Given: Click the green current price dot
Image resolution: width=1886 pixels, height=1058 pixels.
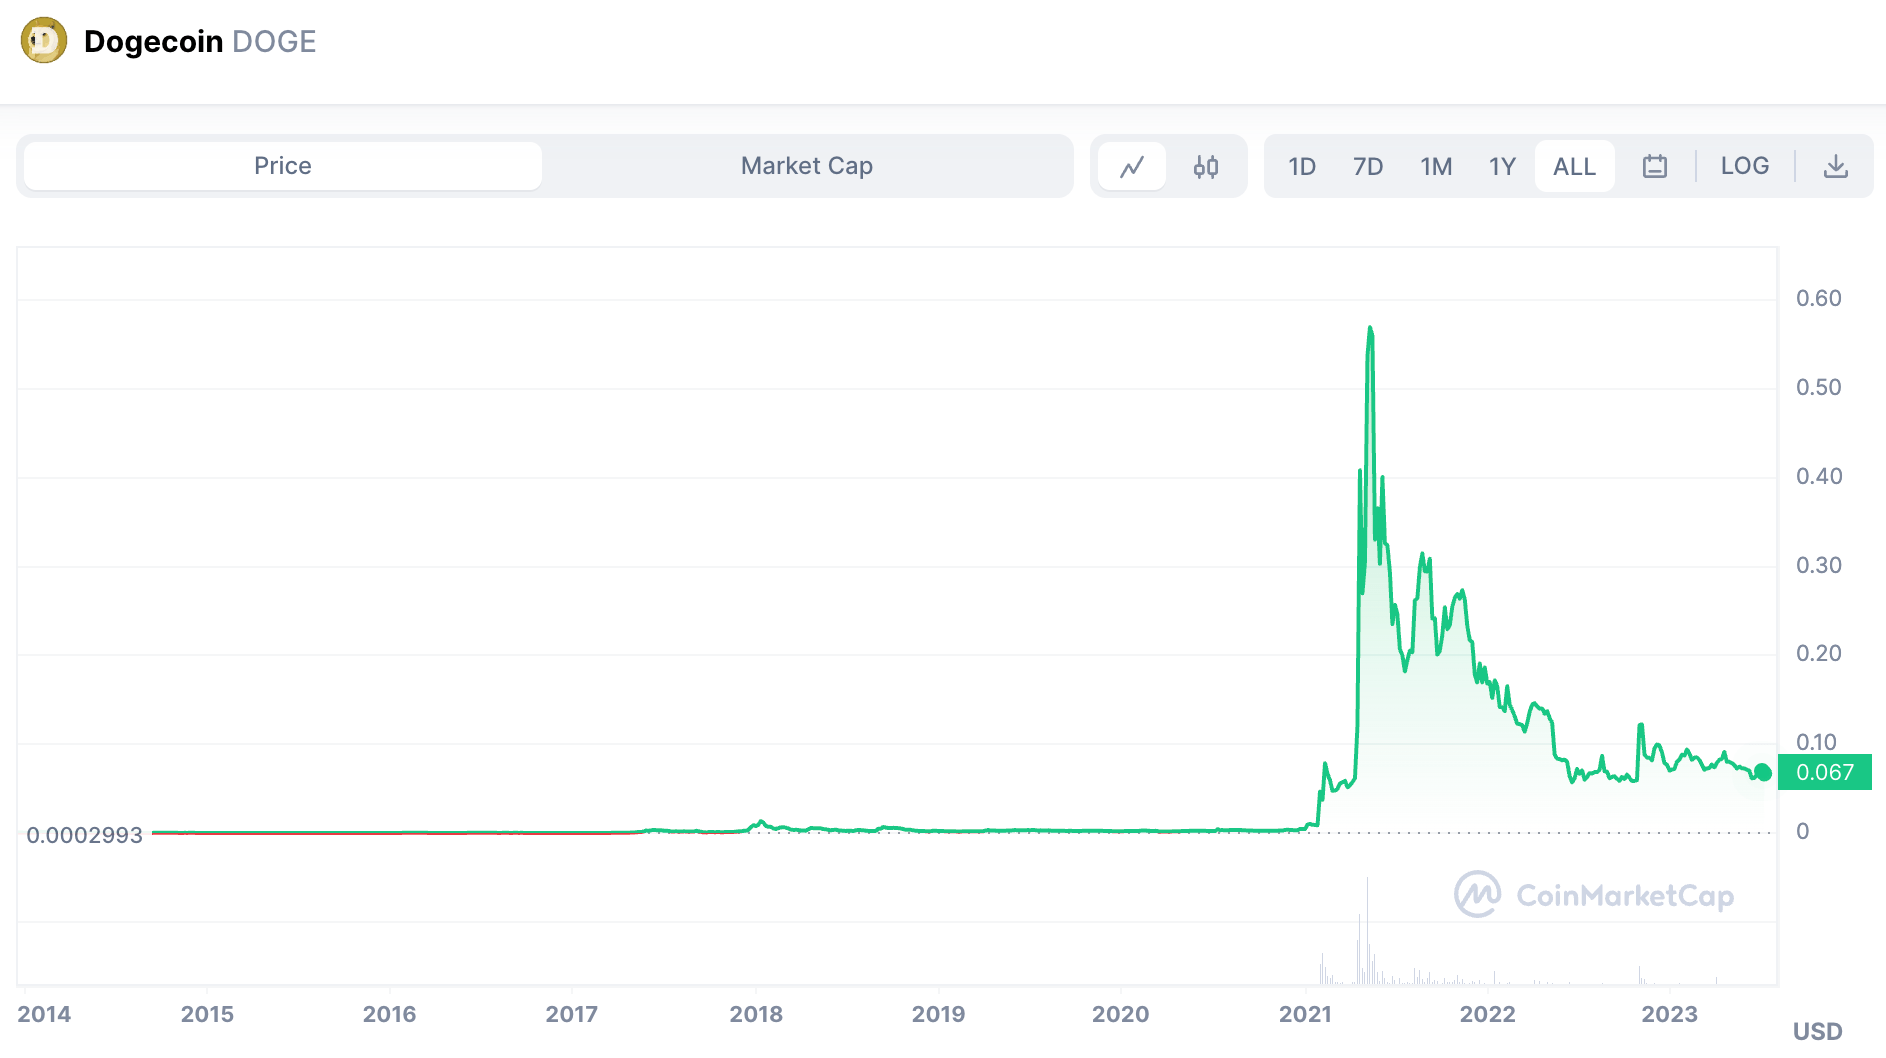Looking at the screenshot, I should click(1762, 772).
